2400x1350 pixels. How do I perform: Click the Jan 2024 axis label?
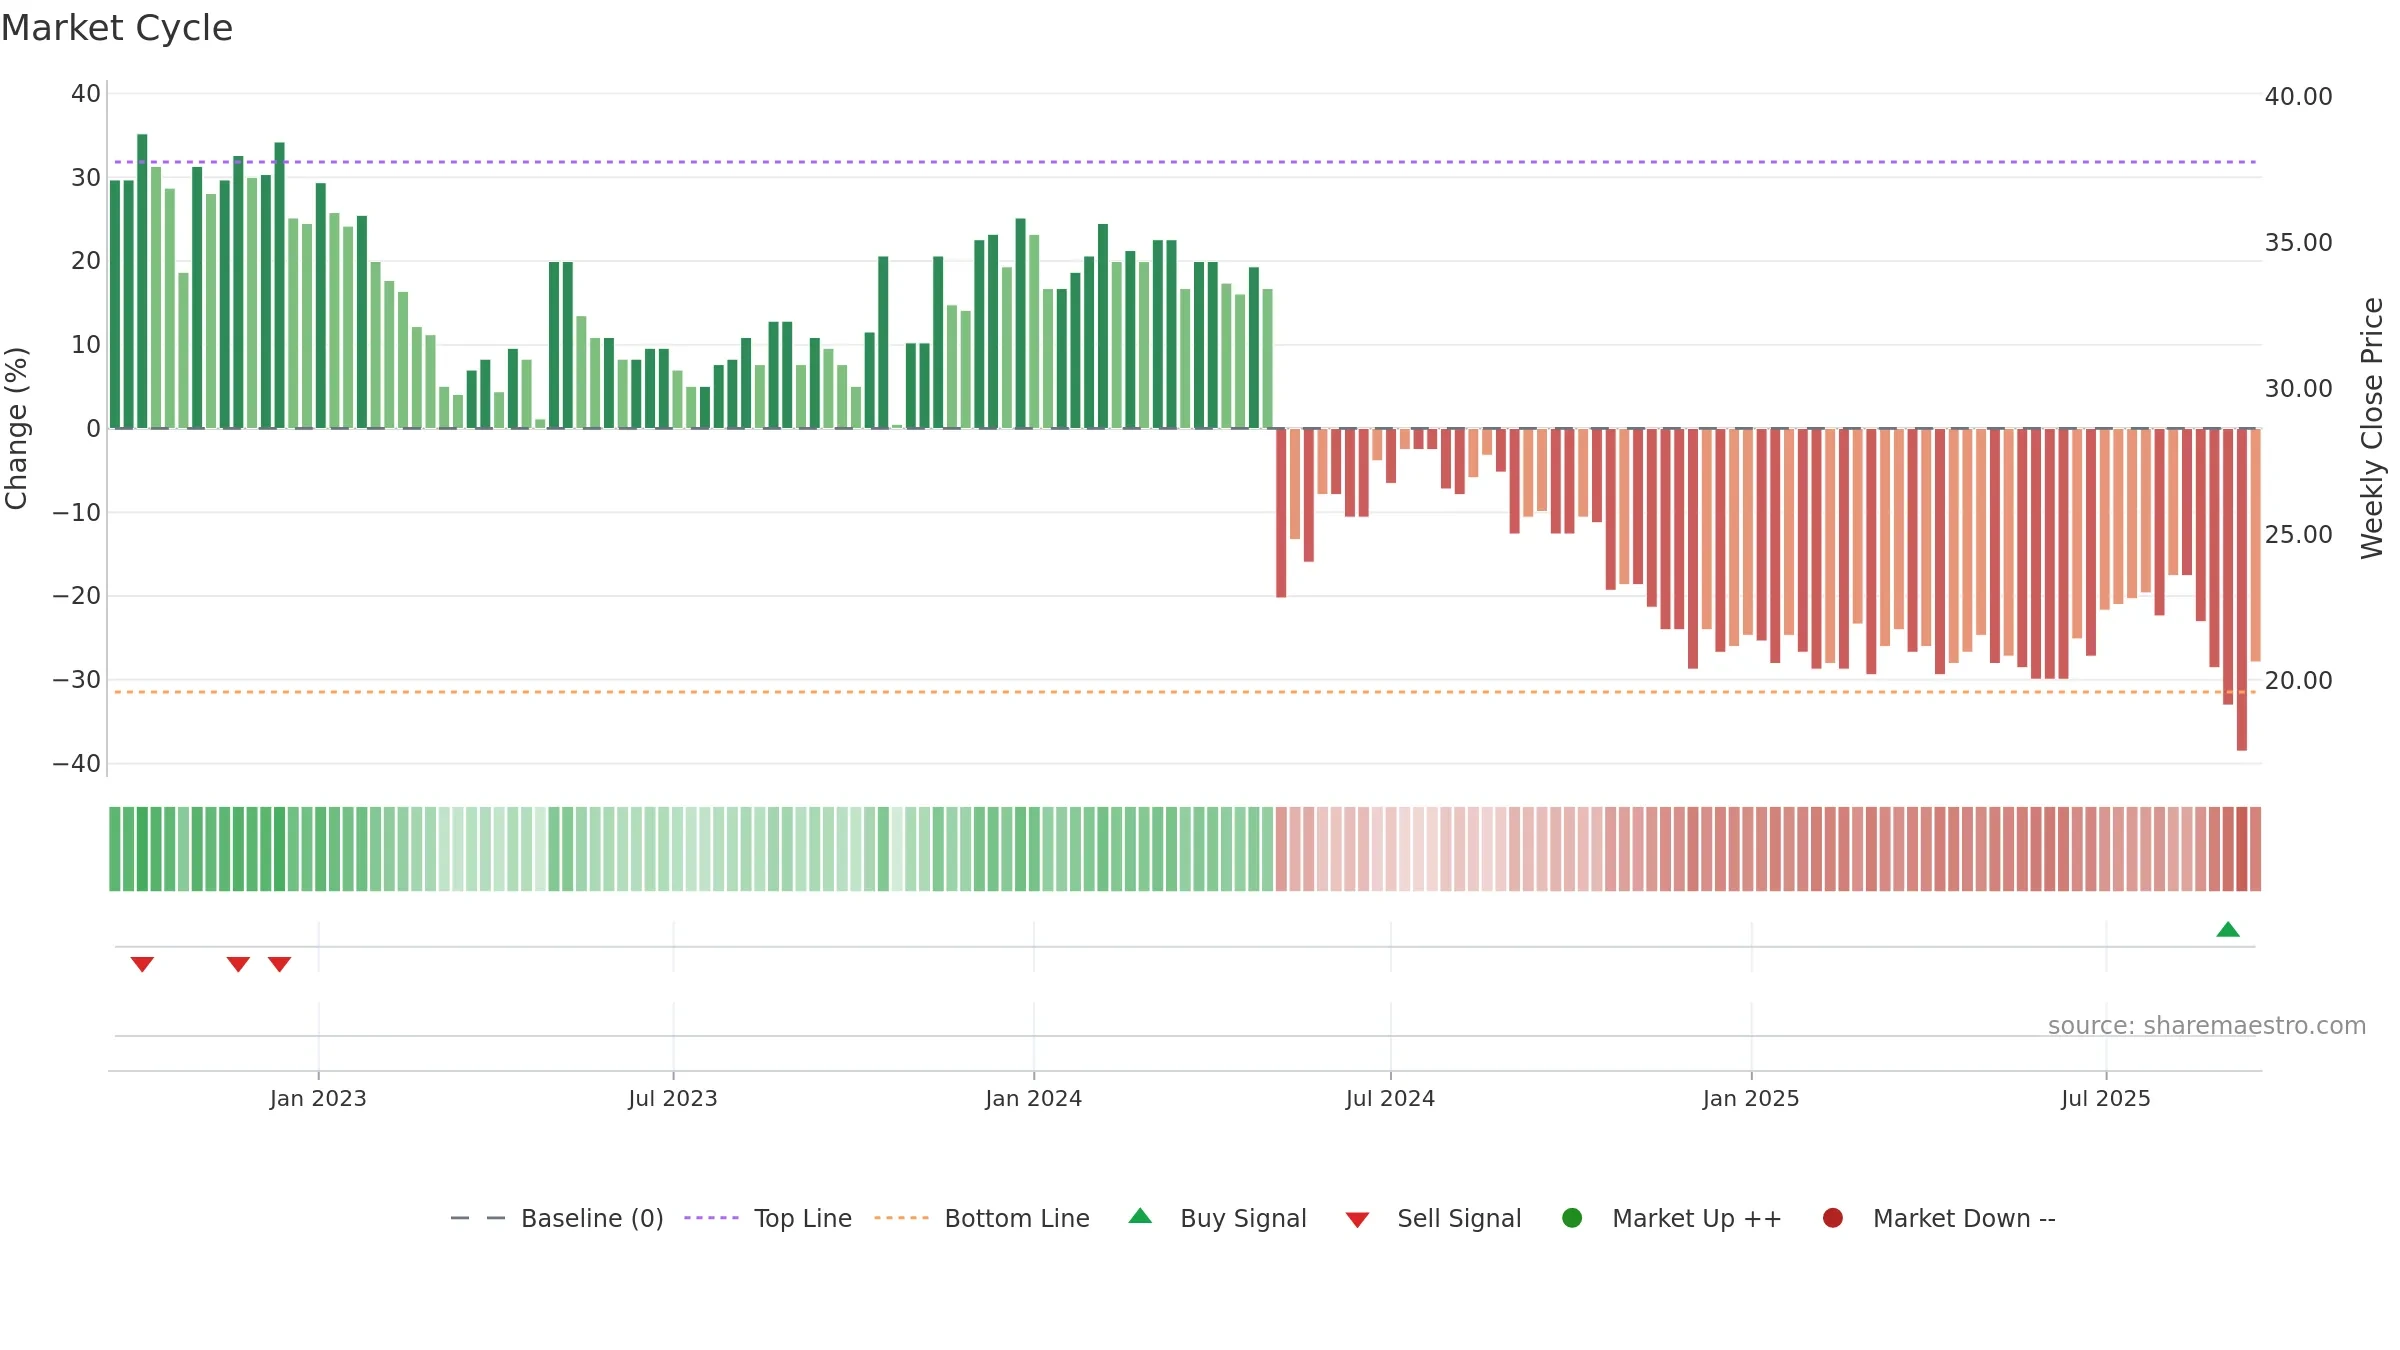(x=1033, y=1098)
